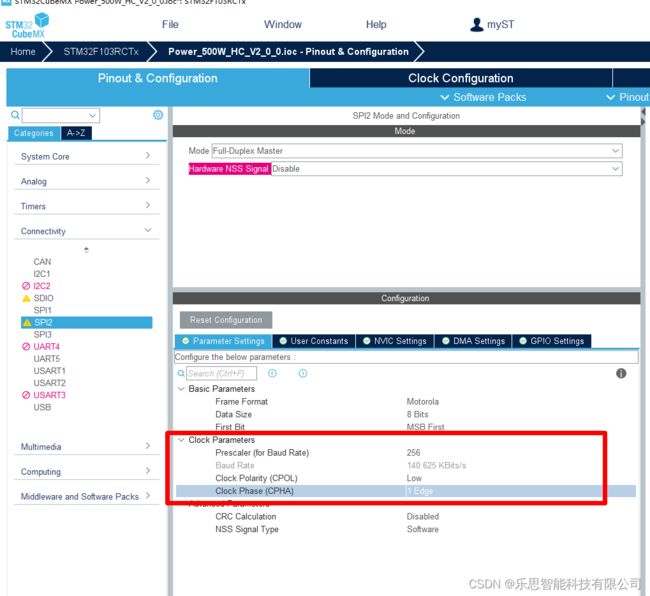Select CAN peripheral

tap(42, 262)
